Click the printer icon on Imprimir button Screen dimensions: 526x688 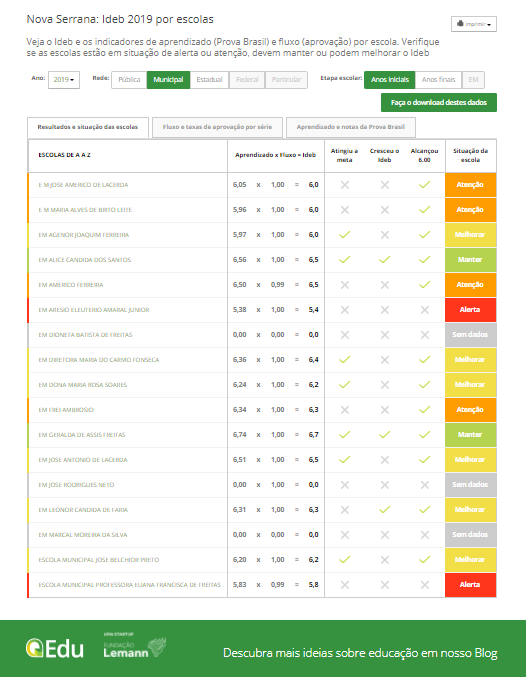[x=460, y=24]
